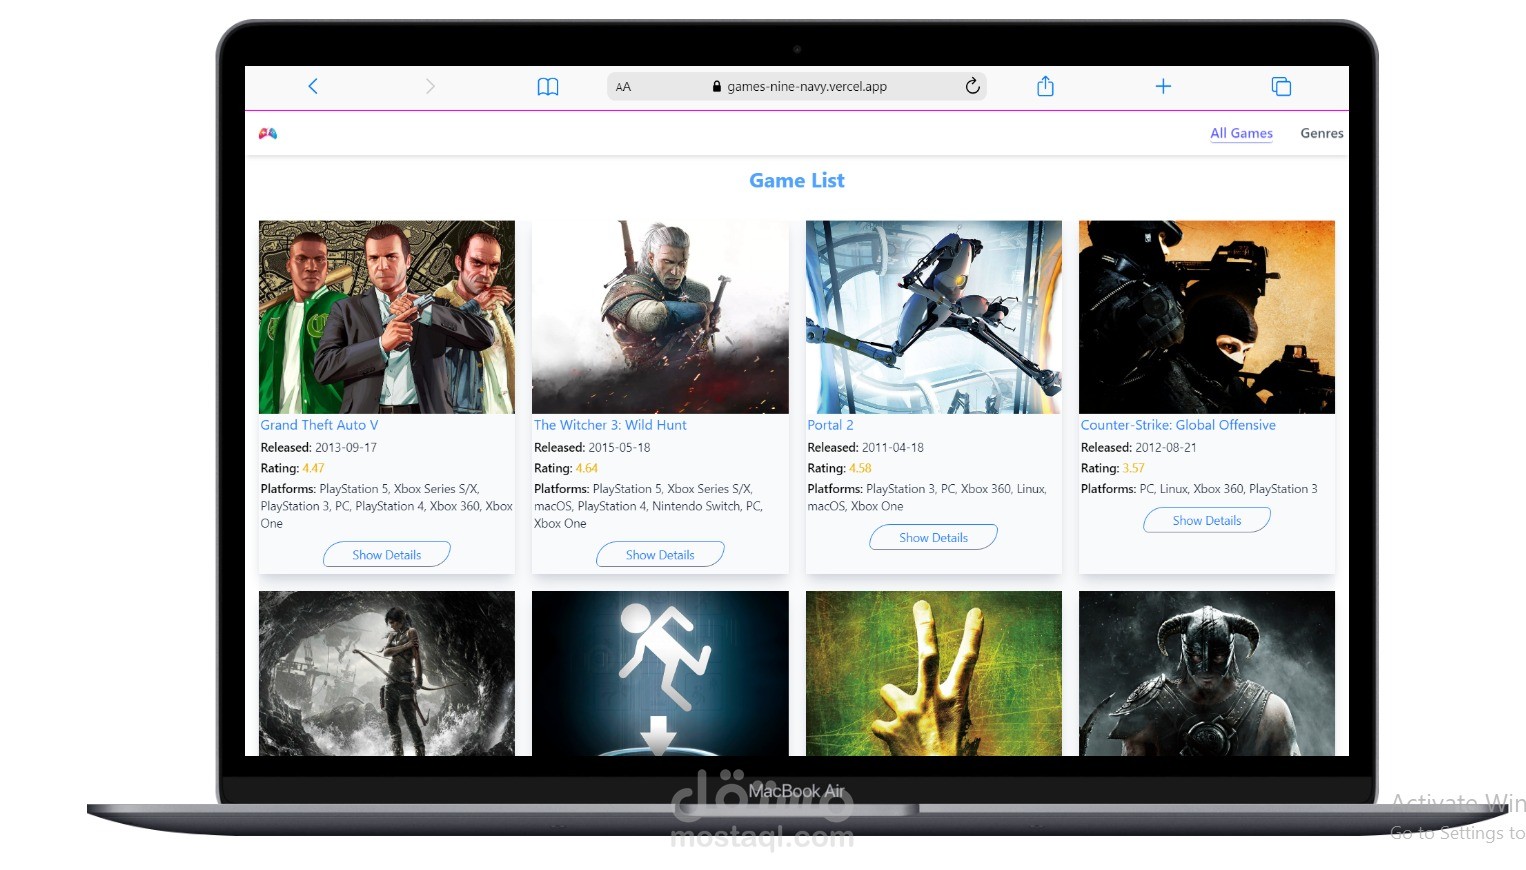Open The Witcher 3: Wild Hunt title link
The image size is (1526, 870).
(610, 425)
